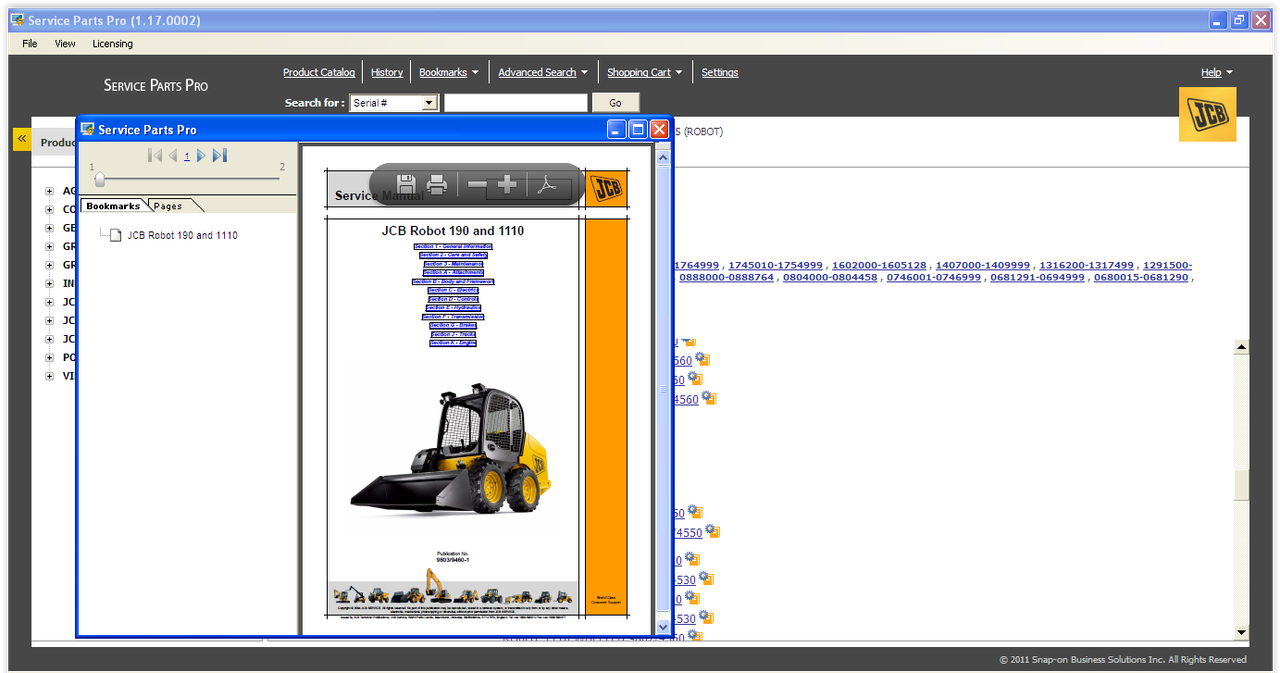Expand the IN tree node
The image size is (1280, 673).
[49, 284]
